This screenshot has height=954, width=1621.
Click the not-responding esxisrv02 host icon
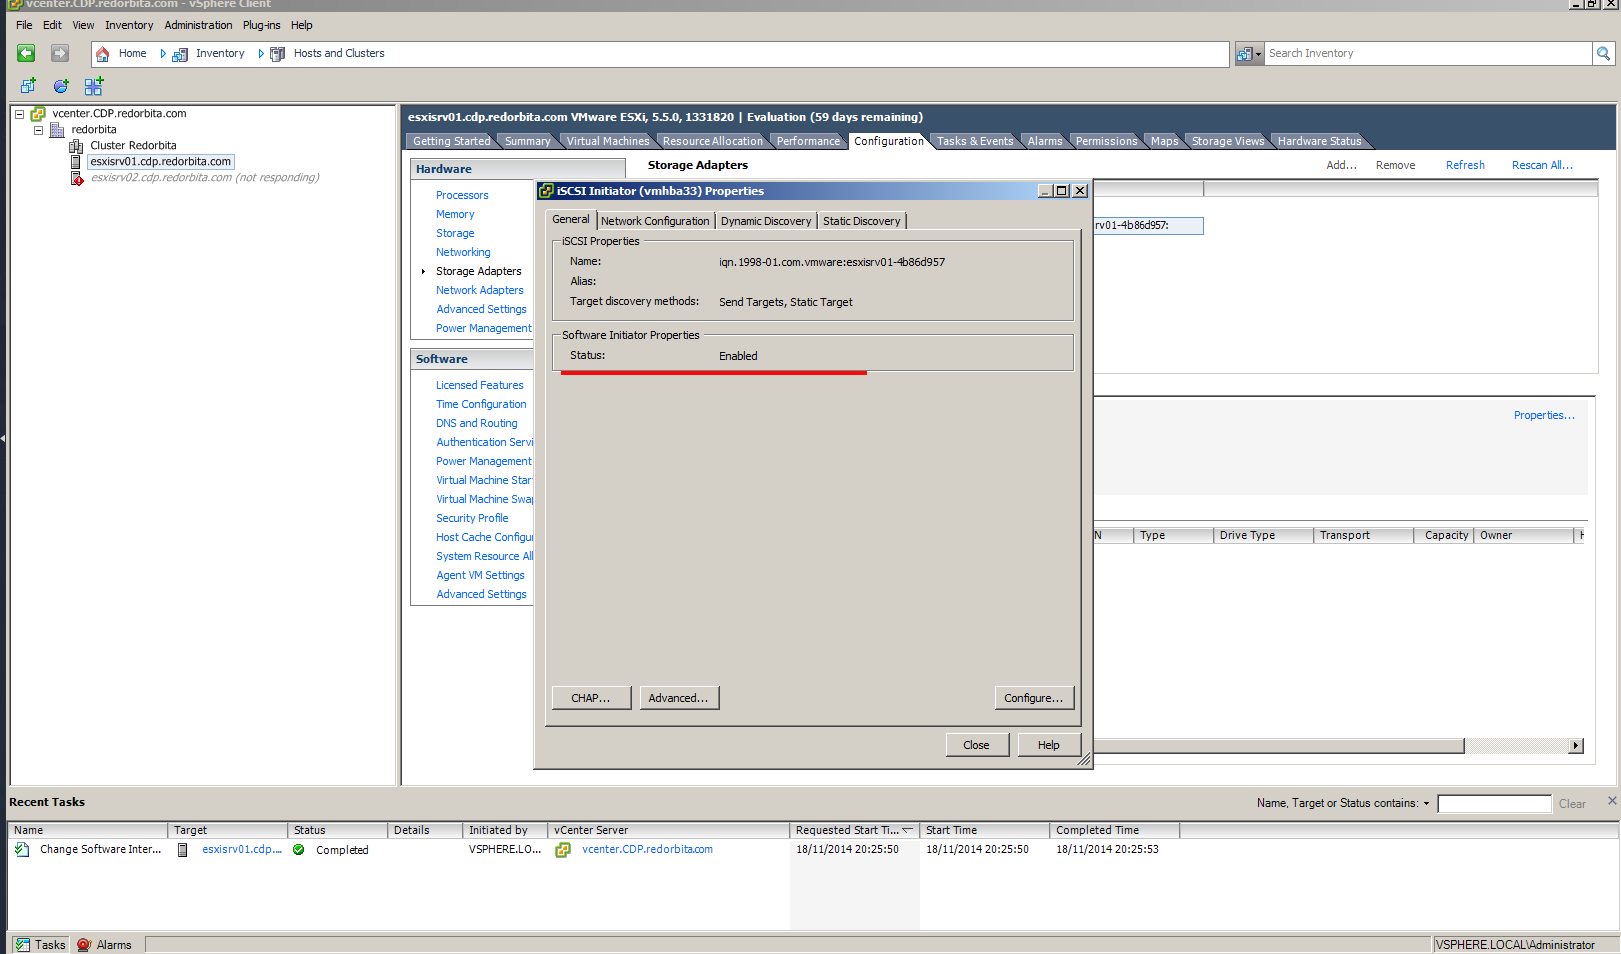(77, 178)
